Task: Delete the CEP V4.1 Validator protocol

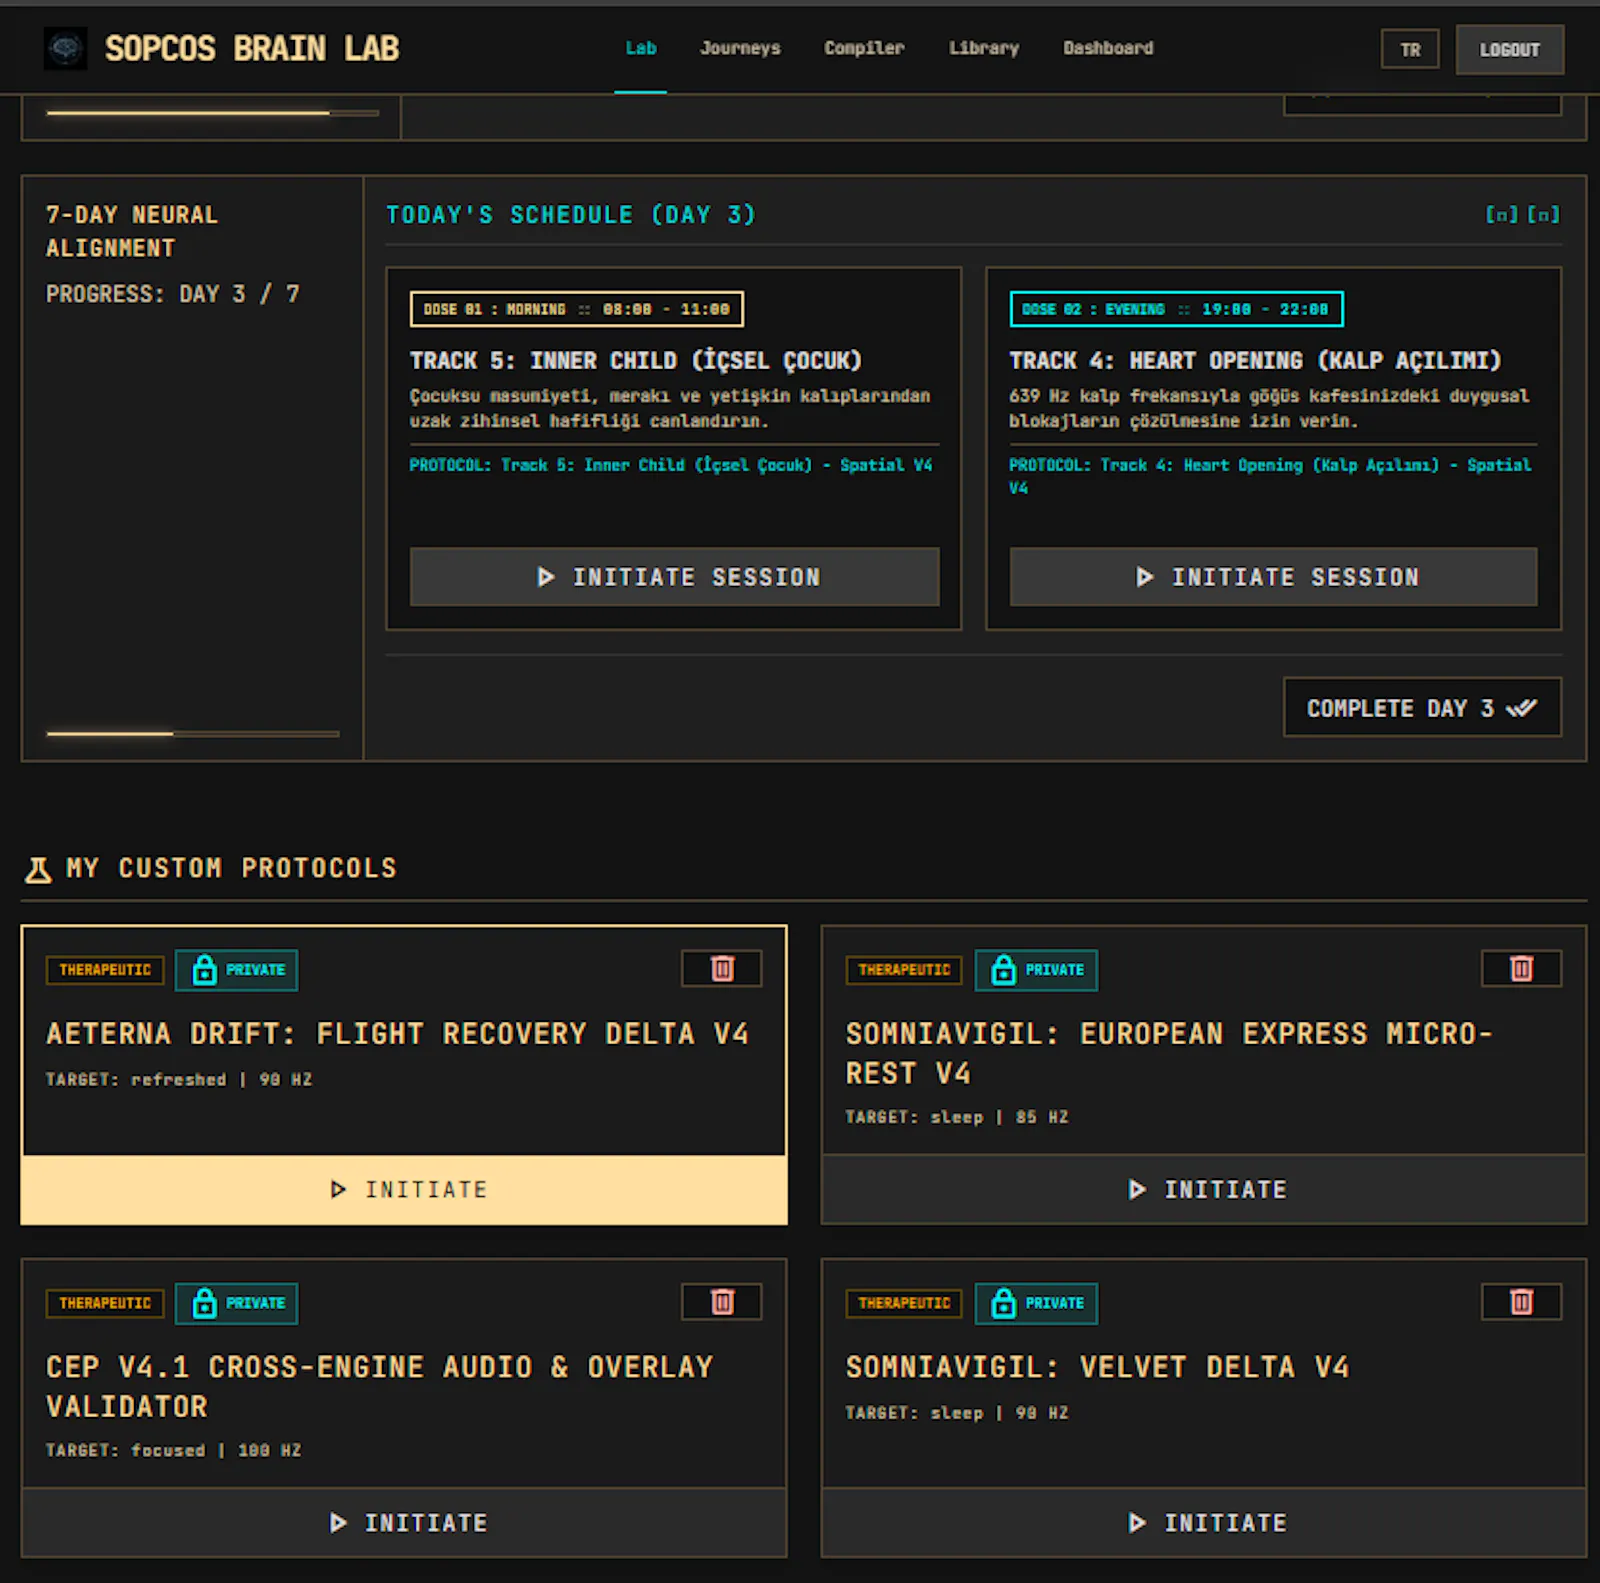Action: point(722,1302)
